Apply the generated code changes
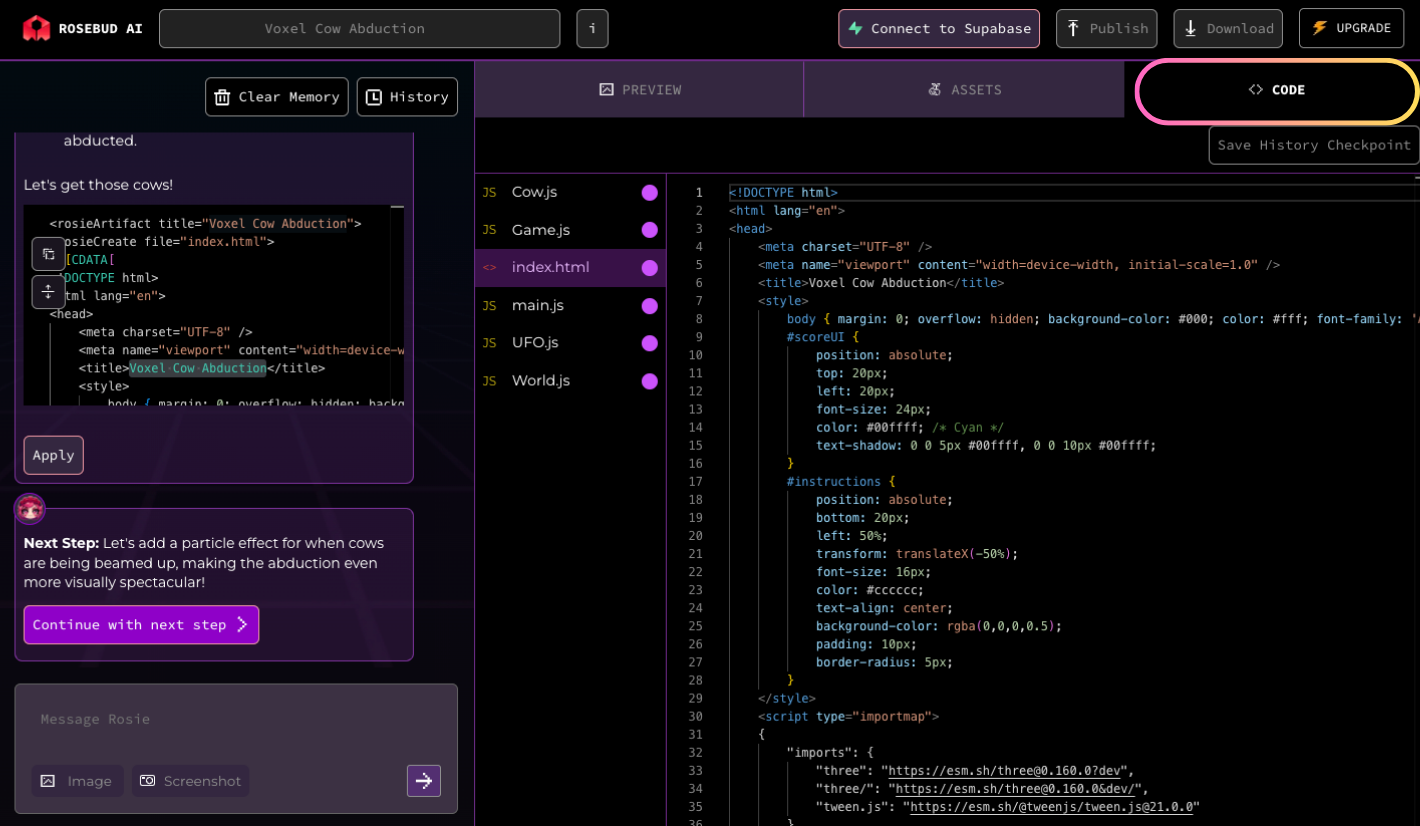The width and height of the screenshot is (1420, 826). point(54,455)
